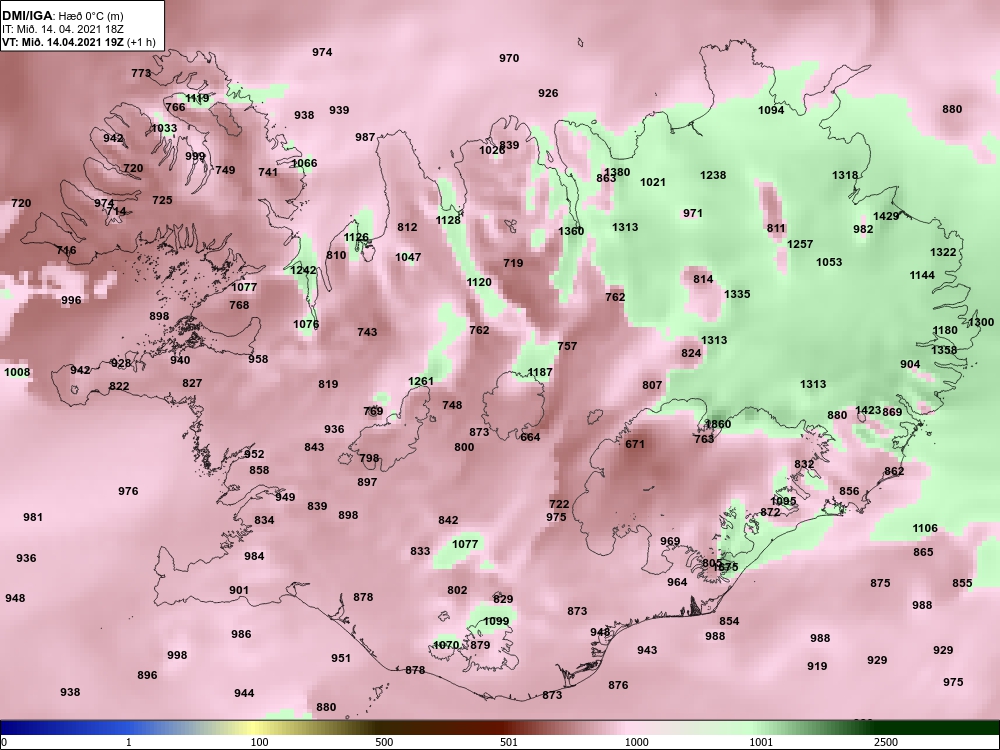This screenshot has width=1000, height=750.
Task: Click the map value "904"
Action: (910, 364)
